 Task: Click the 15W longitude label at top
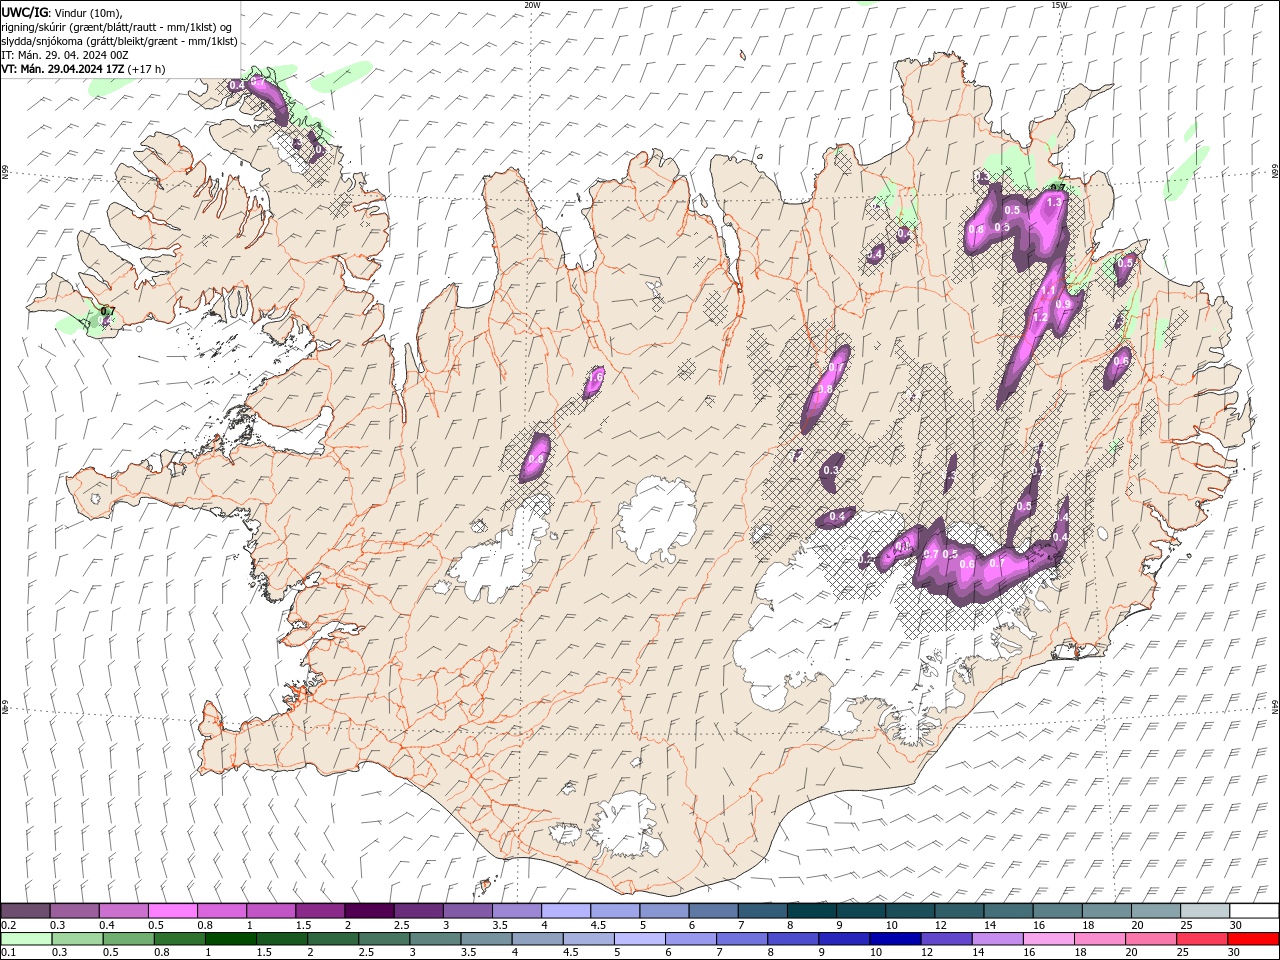pos(1059,5)
